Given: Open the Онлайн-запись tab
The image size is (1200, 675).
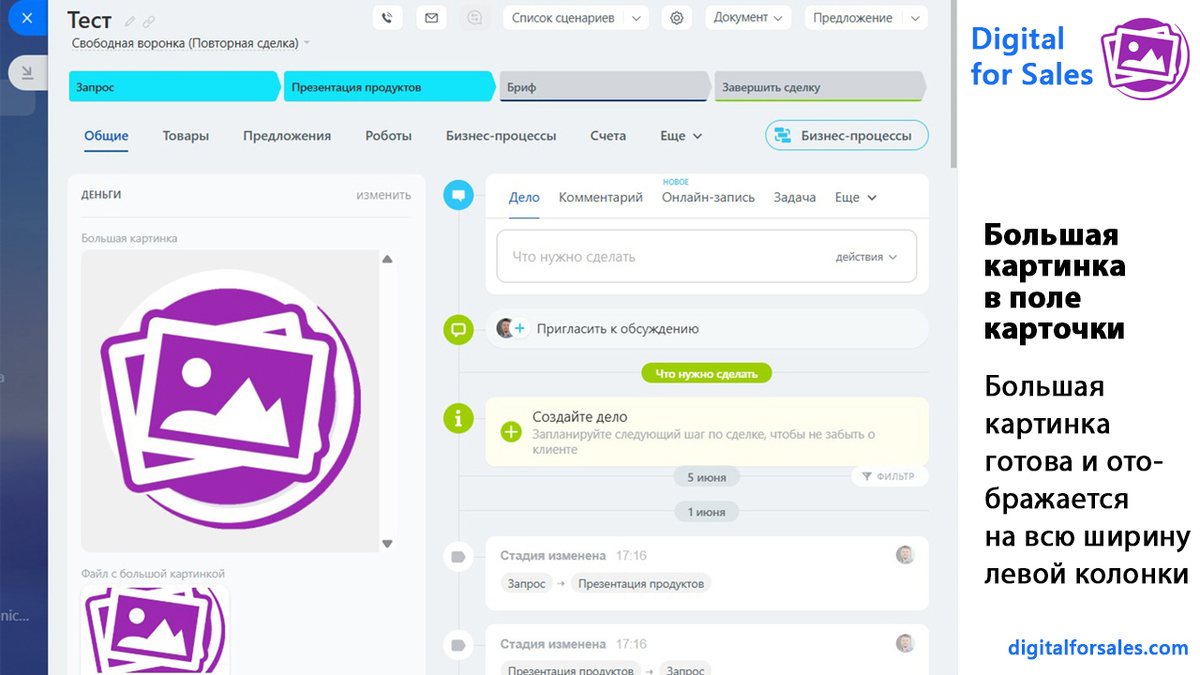Looking at the screenshot, I should tap(708, 198).
